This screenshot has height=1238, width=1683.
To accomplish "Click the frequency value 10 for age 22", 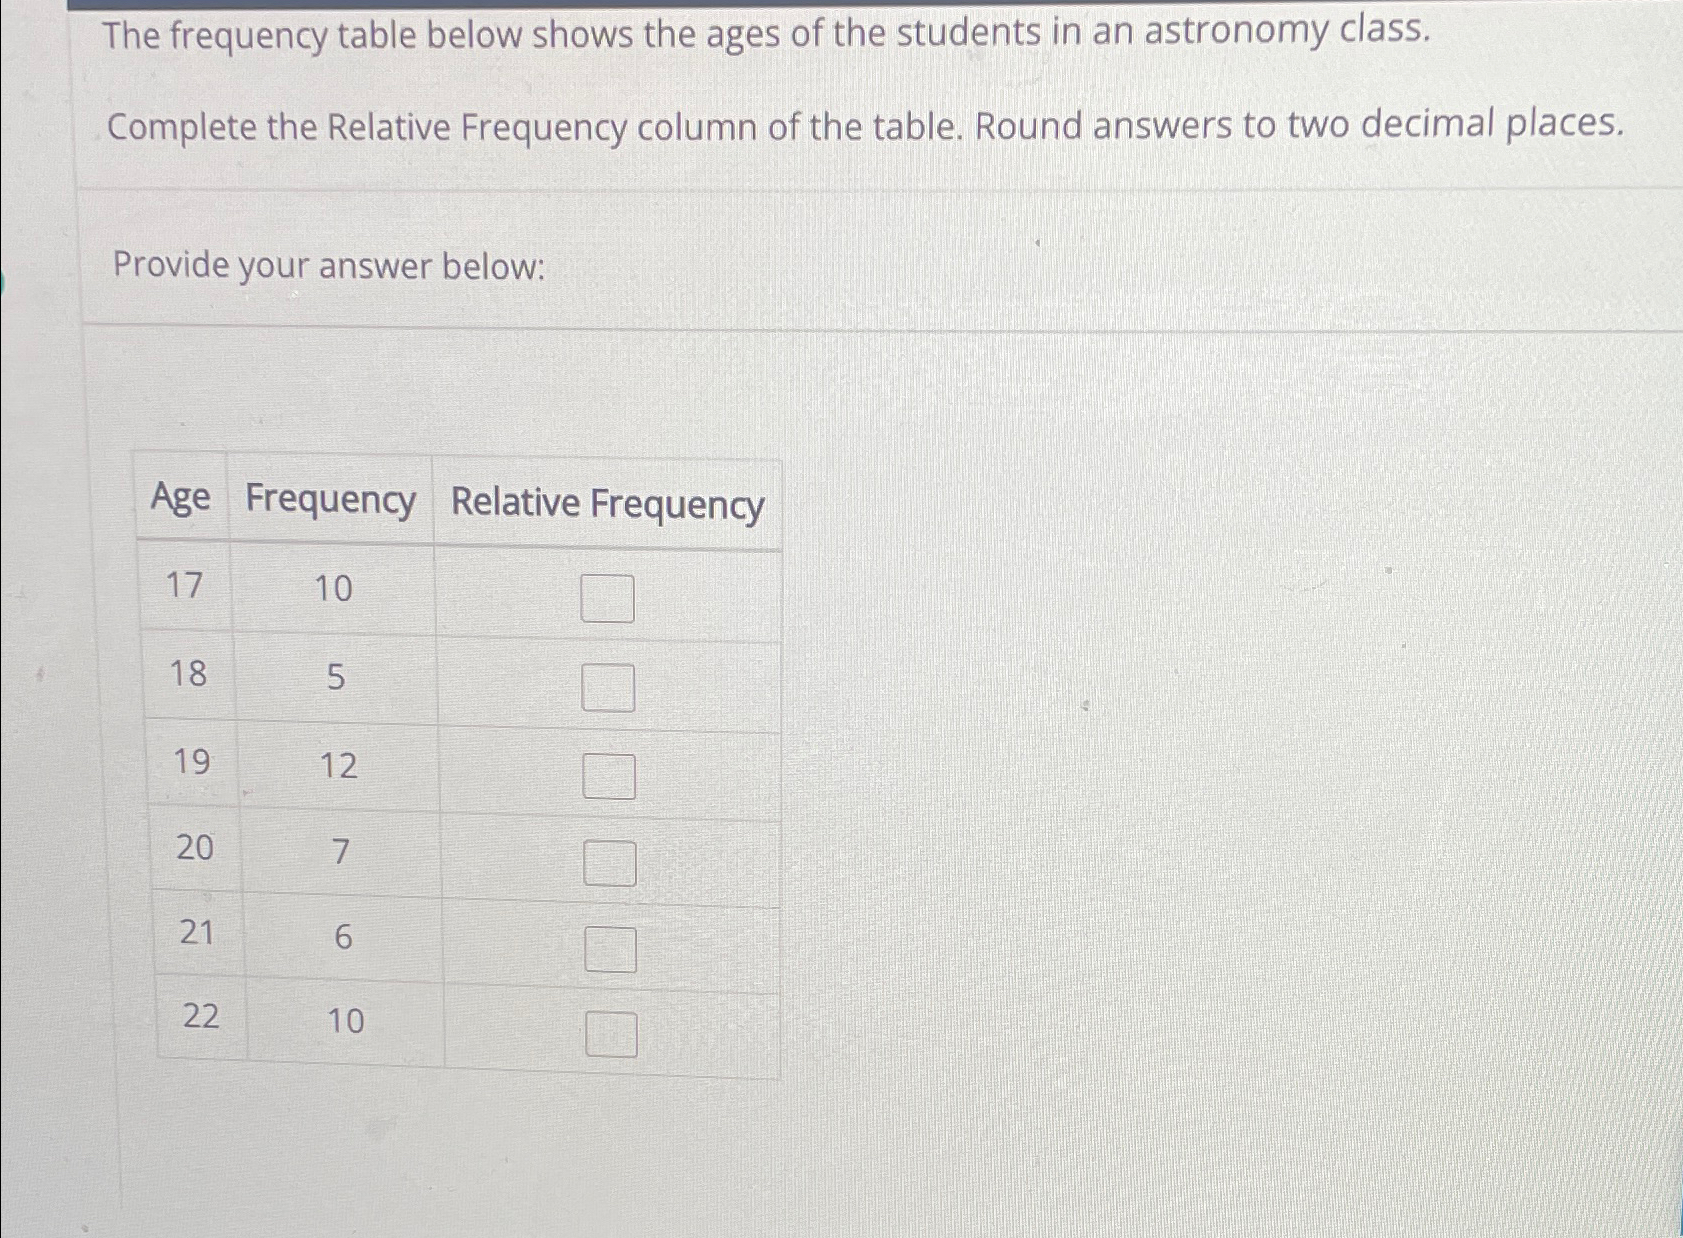I will (345, 1021).
